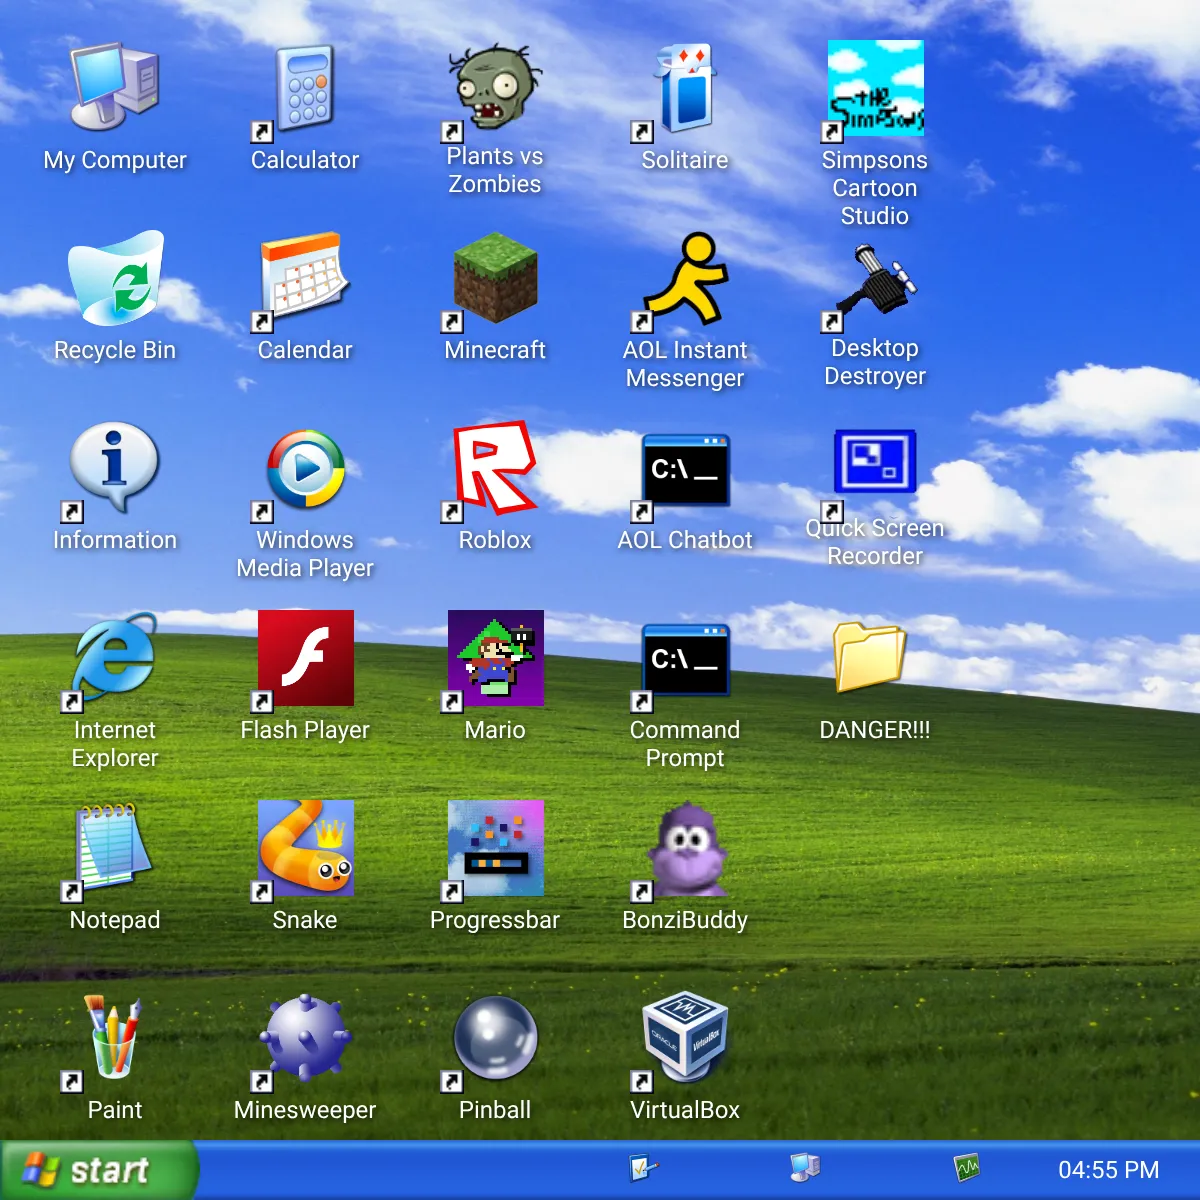Launch Windows Media Player shortcut
This screenshot has height=1200, width=1200.
[x=305, y=470]
